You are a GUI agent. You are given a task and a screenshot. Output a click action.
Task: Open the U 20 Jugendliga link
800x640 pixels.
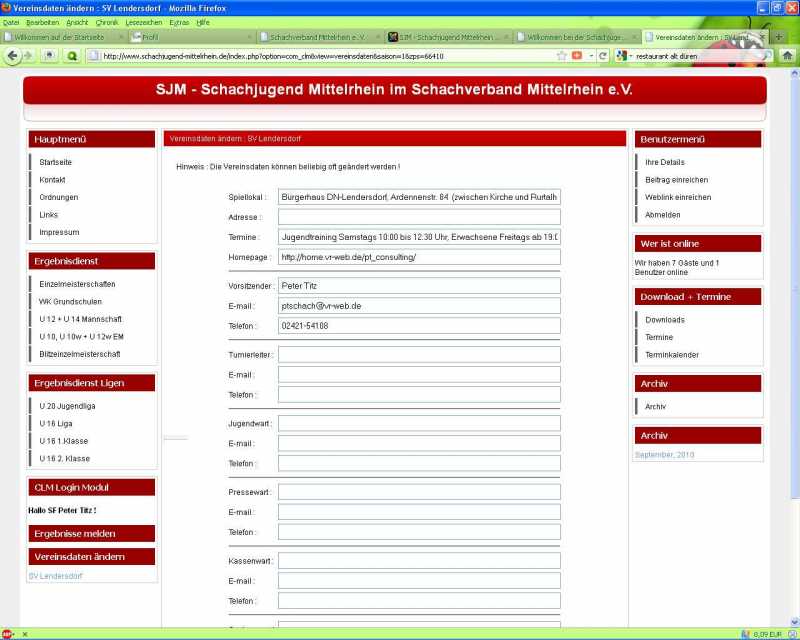pyautogui.click(x=67, y=406)
